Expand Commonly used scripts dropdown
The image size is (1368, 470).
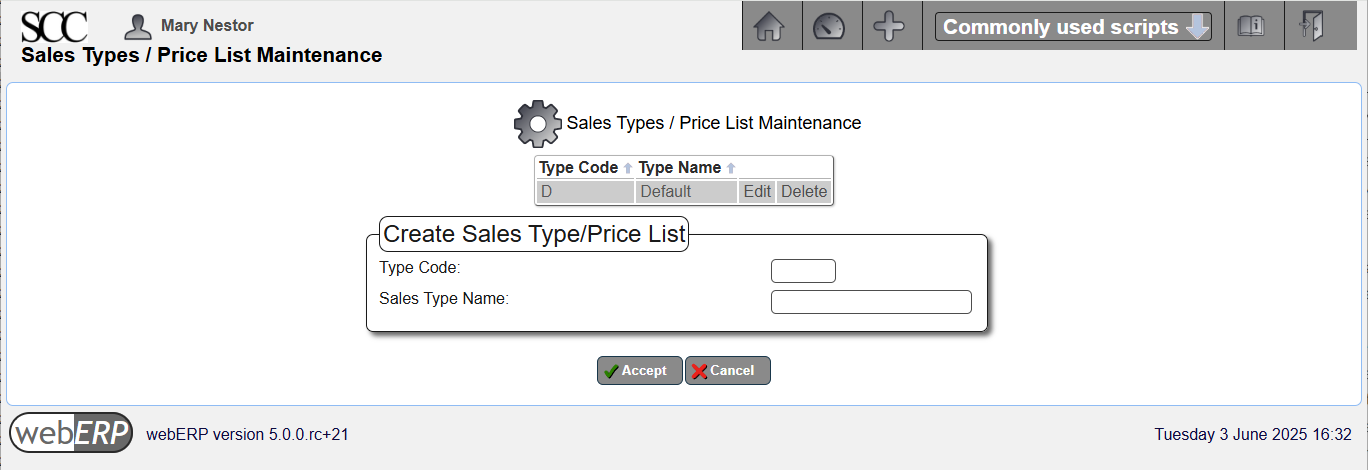1073,27
